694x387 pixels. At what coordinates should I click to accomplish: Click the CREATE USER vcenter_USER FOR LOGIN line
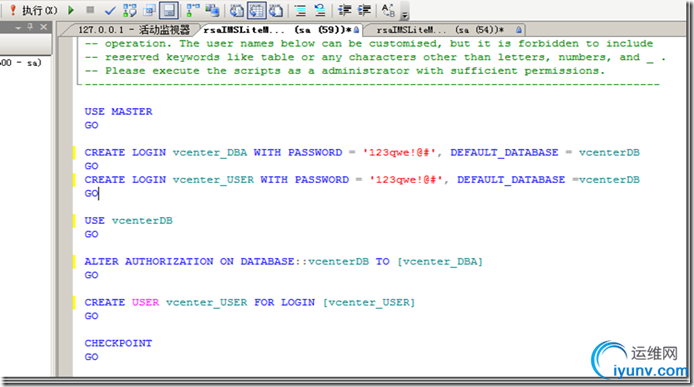pyautogui.click(x=250, y=302)
